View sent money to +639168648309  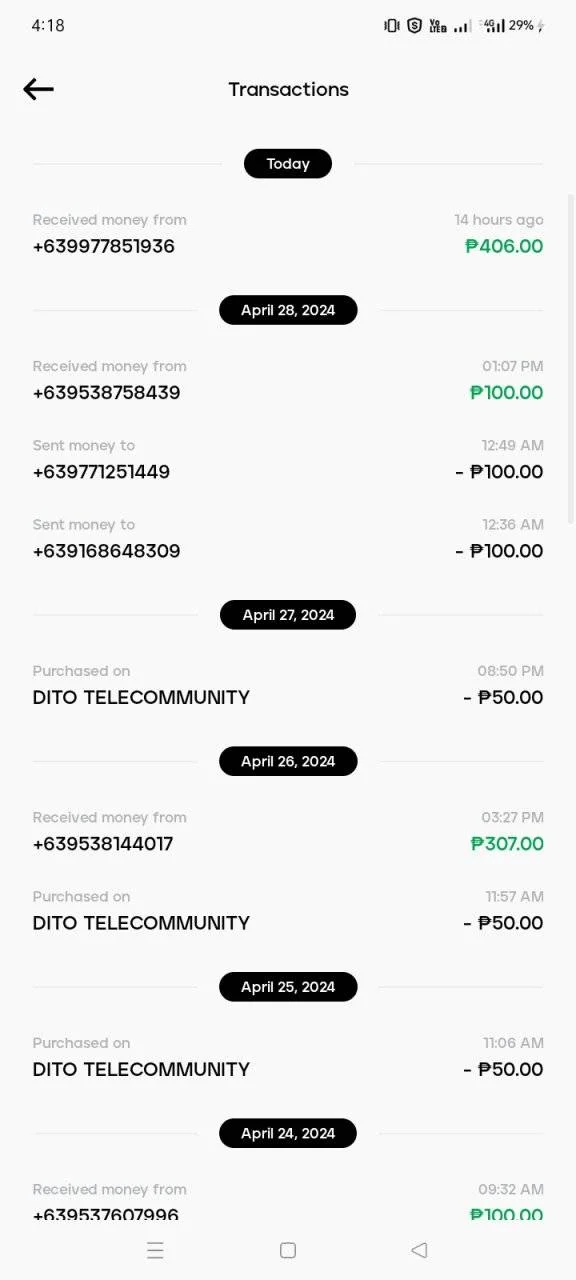pyautogui.click(x=288, y=538)
